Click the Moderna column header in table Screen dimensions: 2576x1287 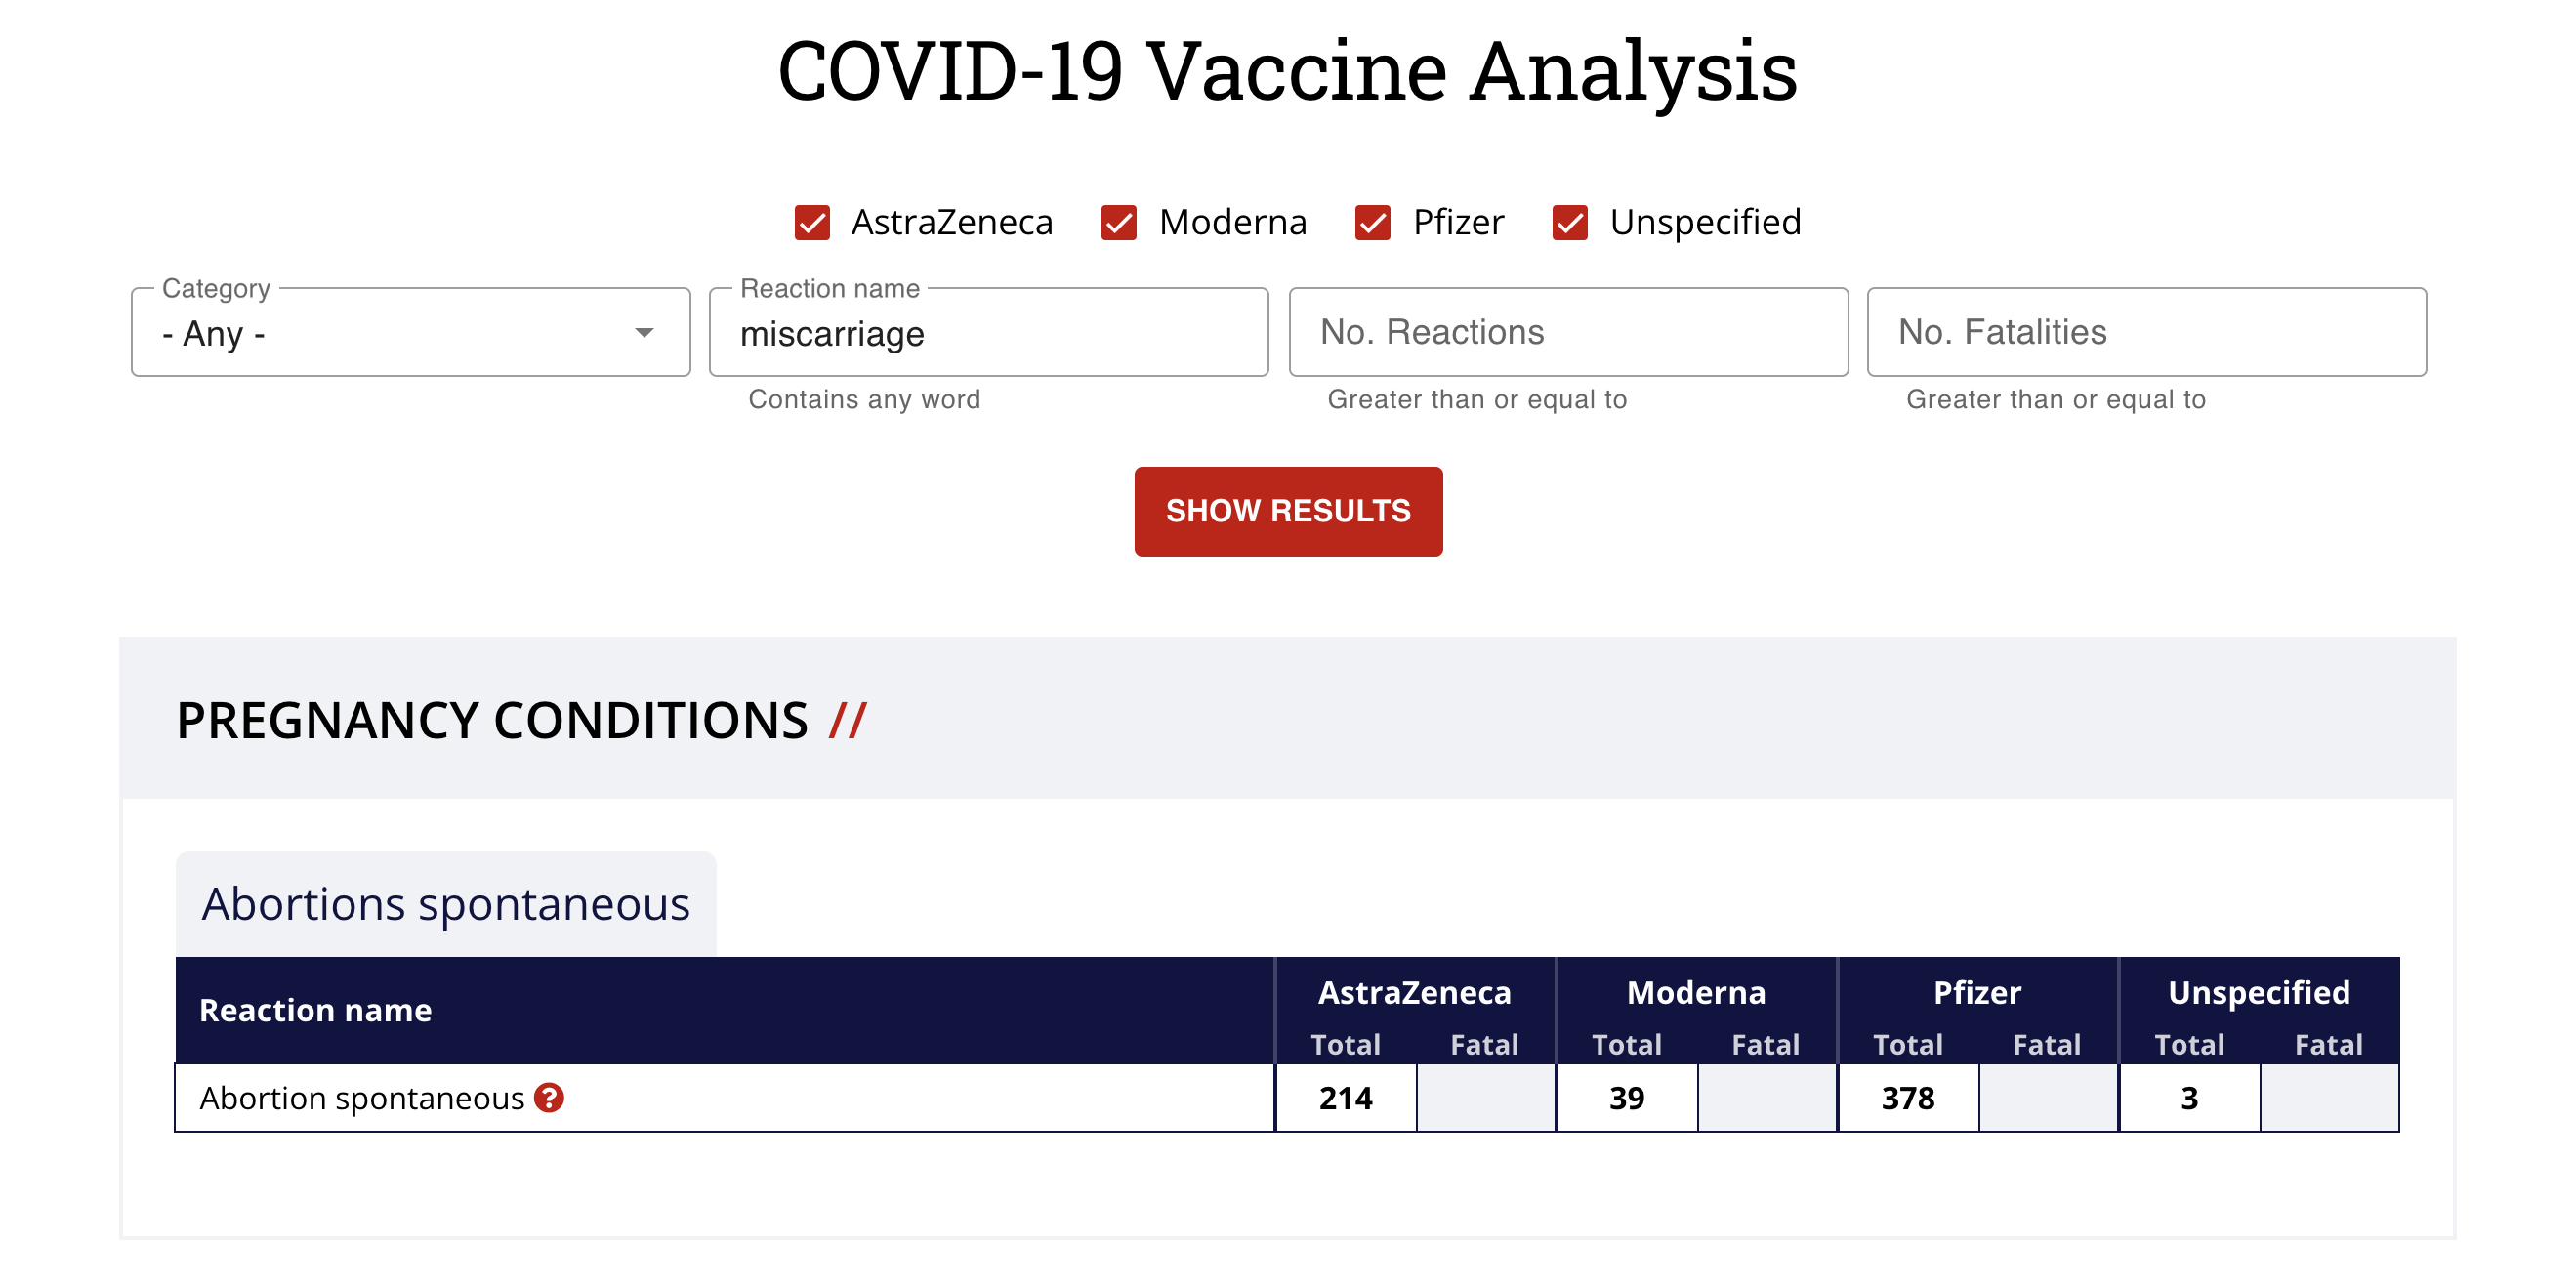(1696, 992)
